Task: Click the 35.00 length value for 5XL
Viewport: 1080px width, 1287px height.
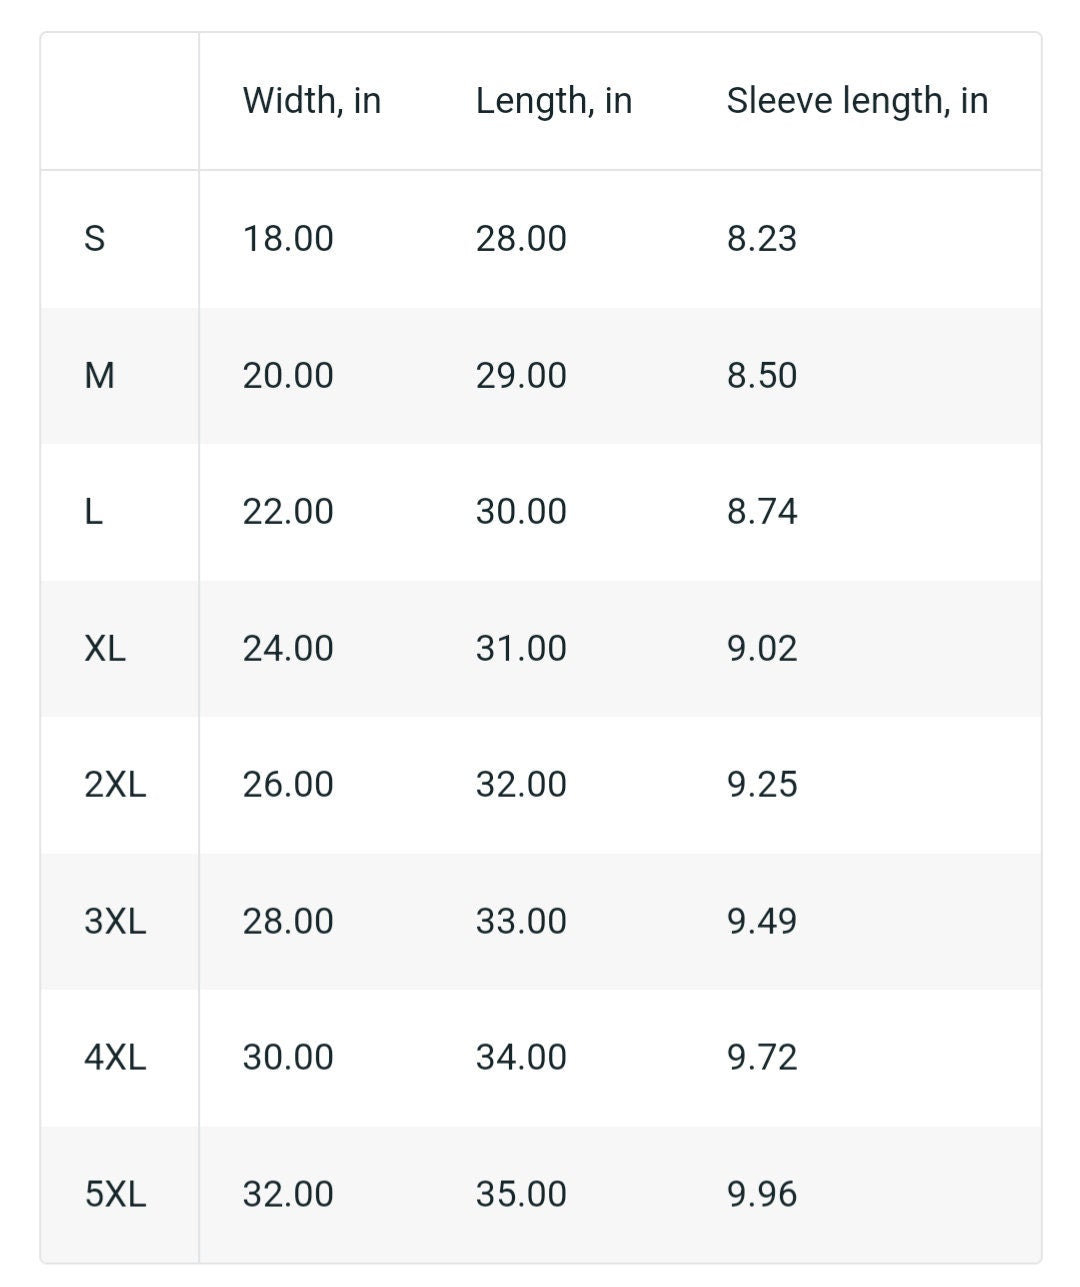Action: pos(521,1194)
